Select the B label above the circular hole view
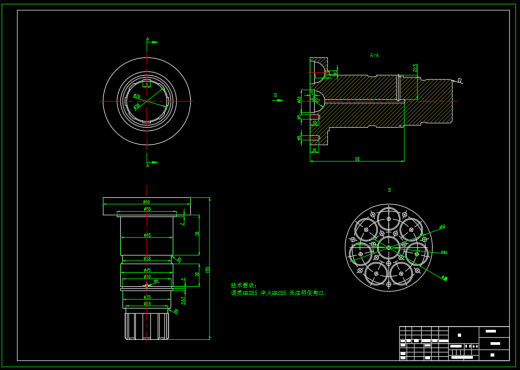The height and width of the screenshot is (370, 520). (389, 190)
